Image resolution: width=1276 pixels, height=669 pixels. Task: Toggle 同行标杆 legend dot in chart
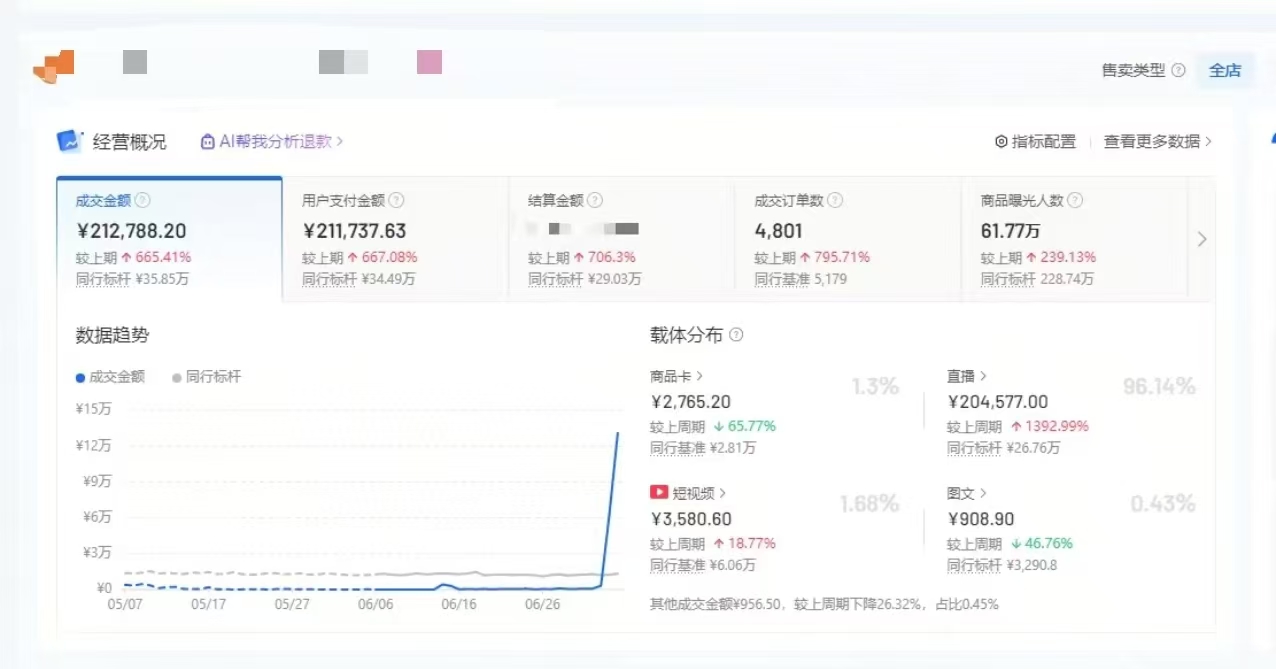coord(177,377)
